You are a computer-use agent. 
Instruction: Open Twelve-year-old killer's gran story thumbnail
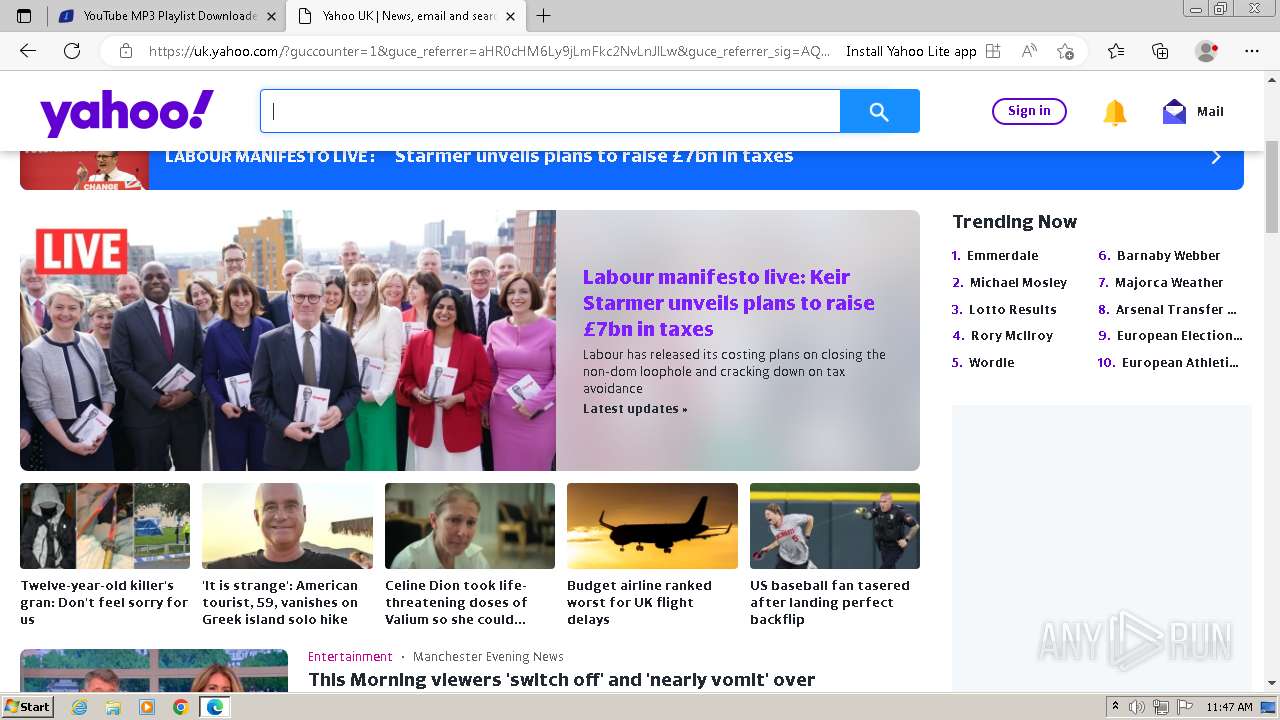(x=105, y=526)
